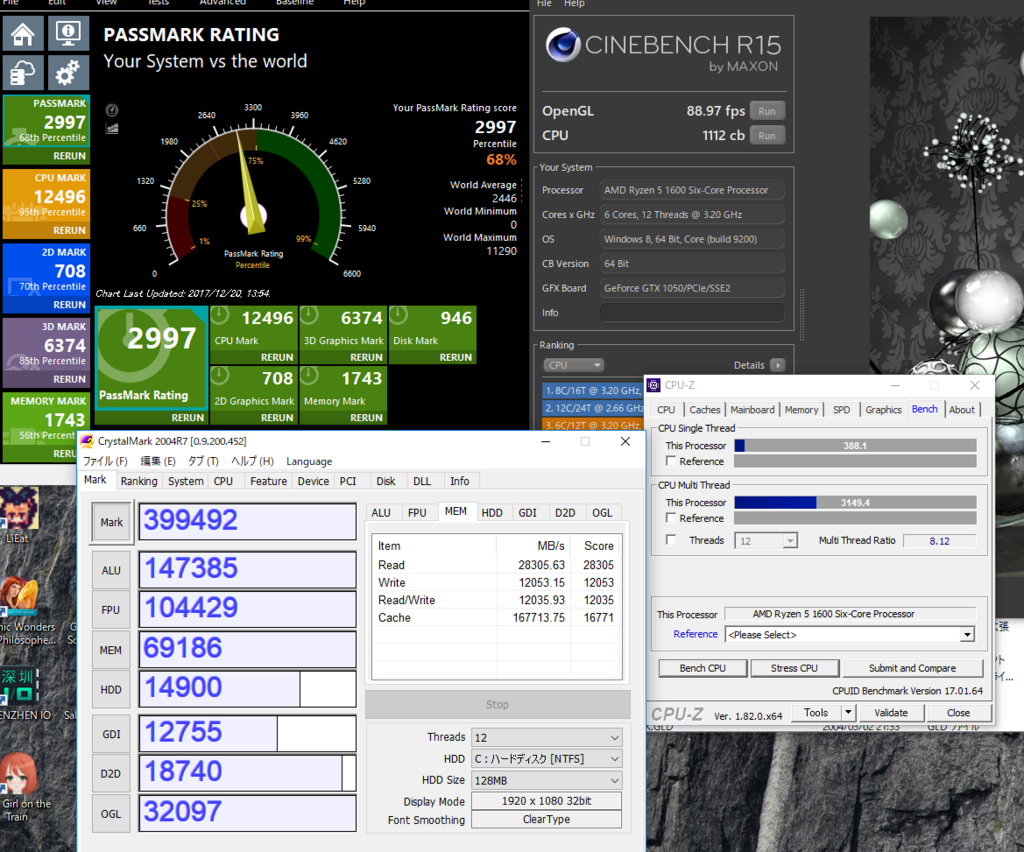Click the CPU Multi Thread score bar
The image size is (1024, 852).
tap(855, 503)
